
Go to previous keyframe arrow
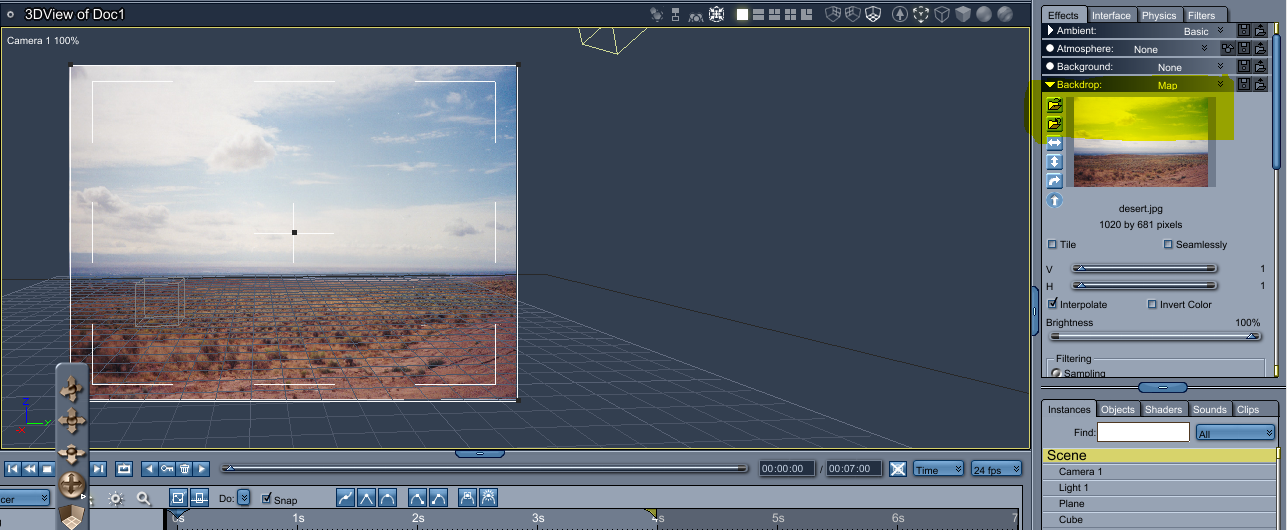[x=150, y=469]
